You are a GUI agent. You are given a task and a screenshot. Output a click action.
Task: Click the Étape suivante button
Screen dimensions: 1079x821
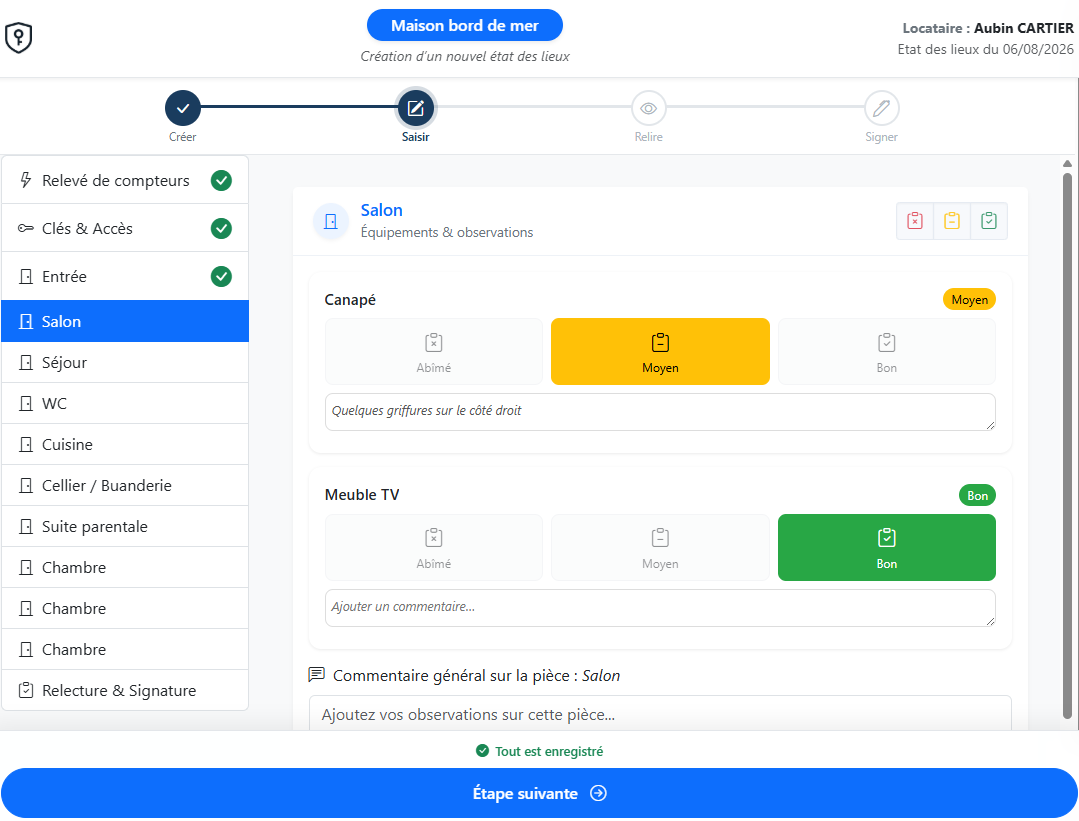[x=540, y=793]
